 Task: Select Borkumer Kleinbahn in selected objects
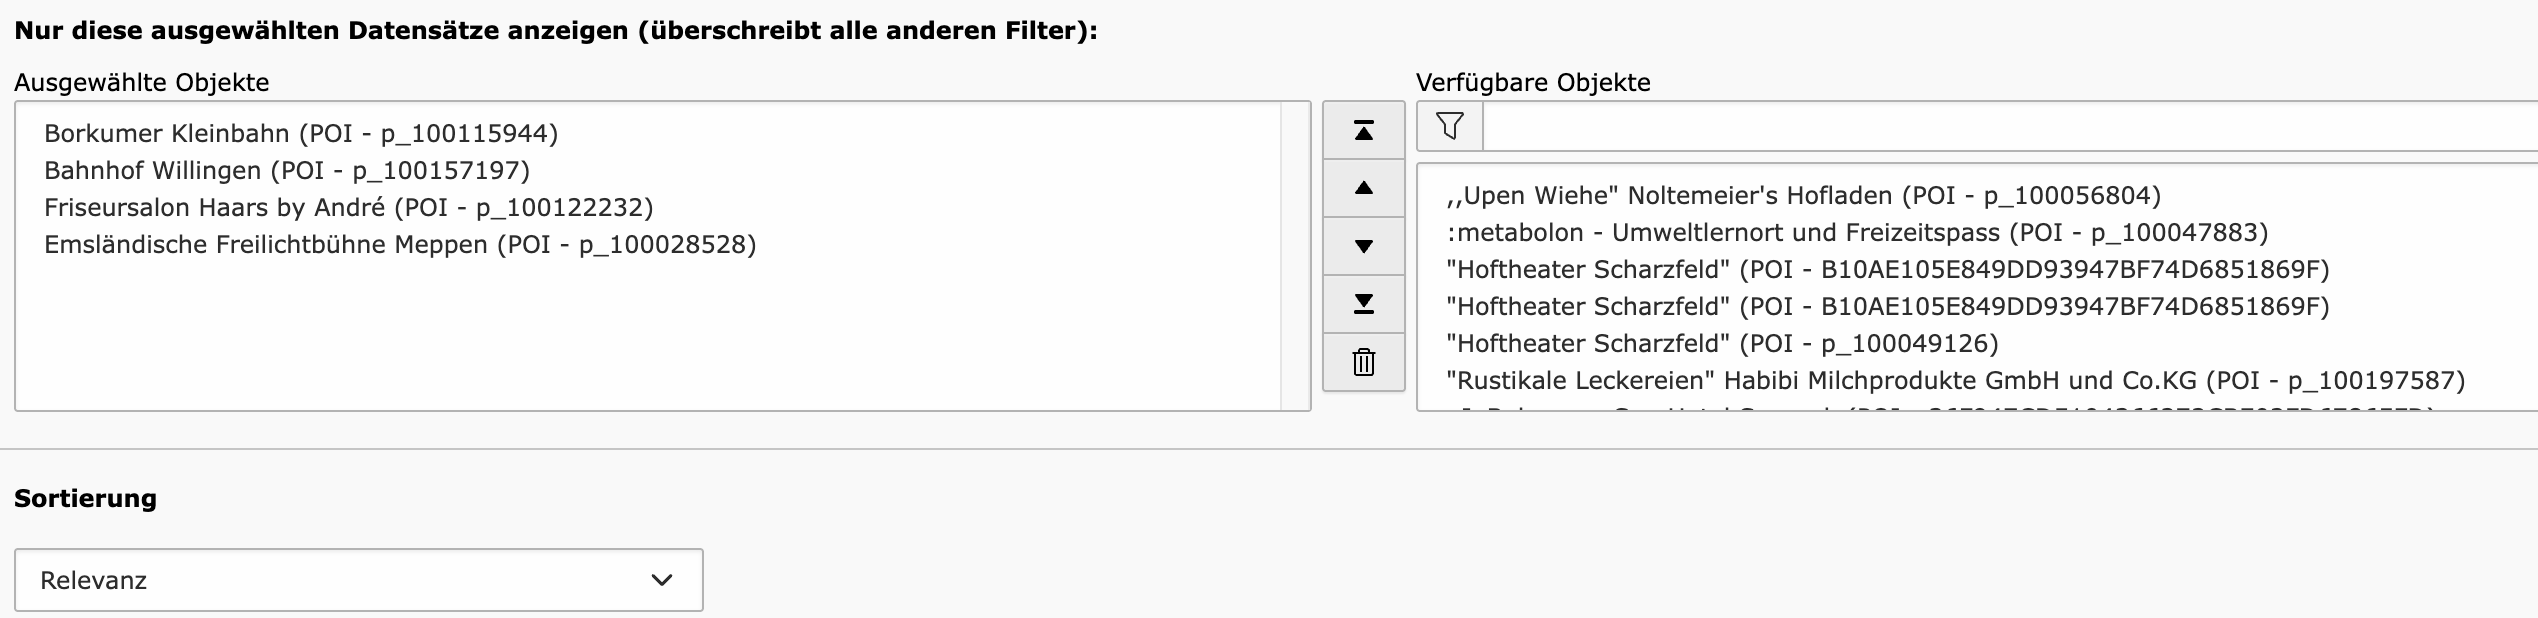(300, 133)
